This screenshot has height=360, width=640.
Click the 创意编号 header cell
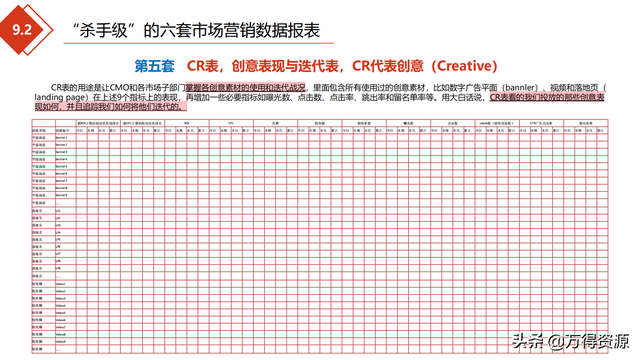[62, 131]
